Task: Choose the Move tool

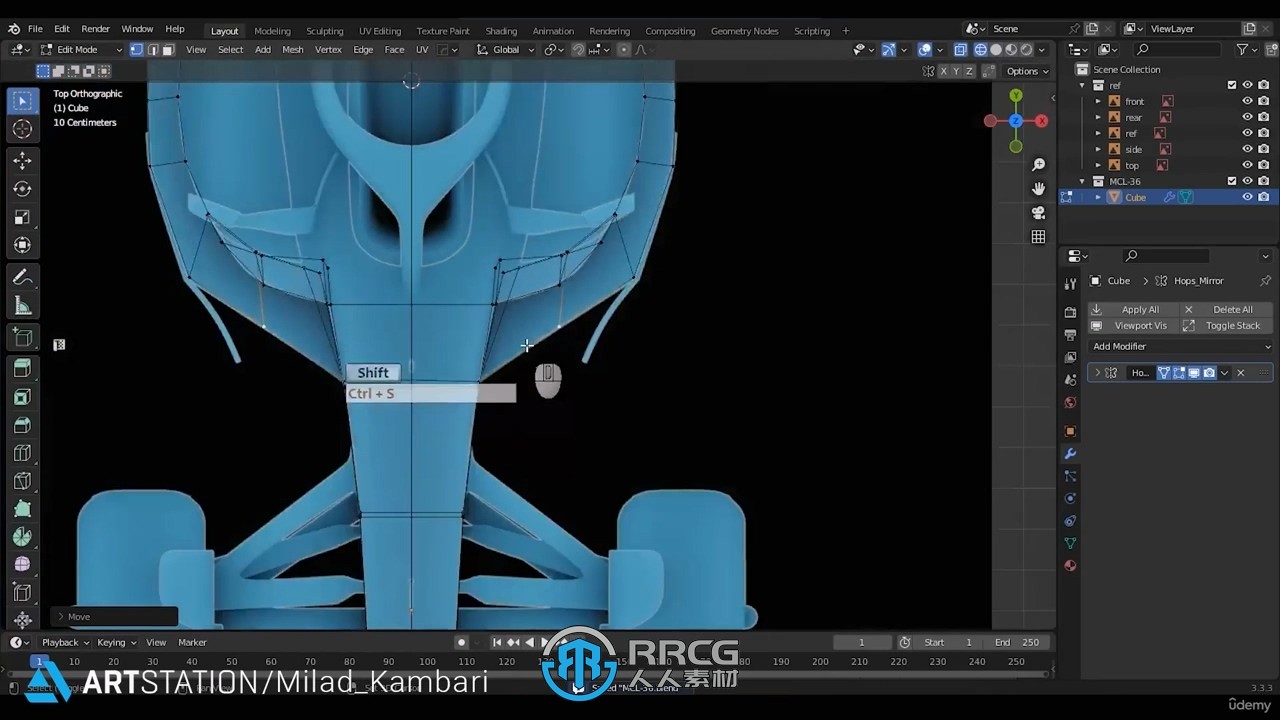Action: click(x=22, y=160)
